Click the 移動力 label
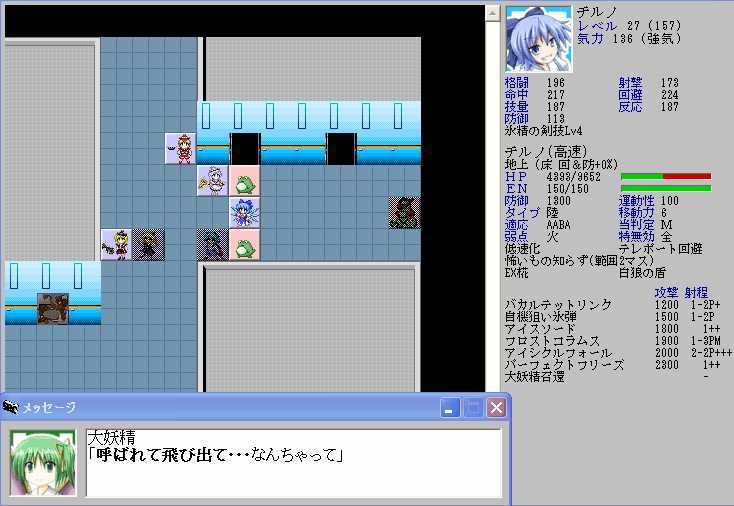 (x=636, y=213)
